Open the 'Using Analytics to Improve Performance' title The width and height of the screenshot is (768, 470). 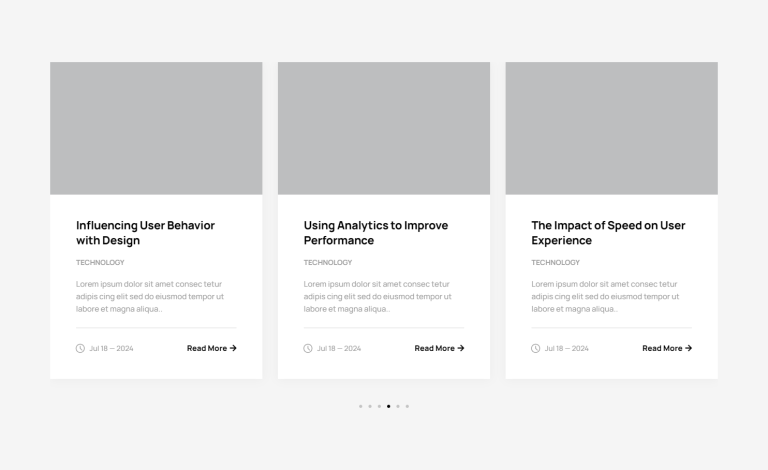point(375,233)
